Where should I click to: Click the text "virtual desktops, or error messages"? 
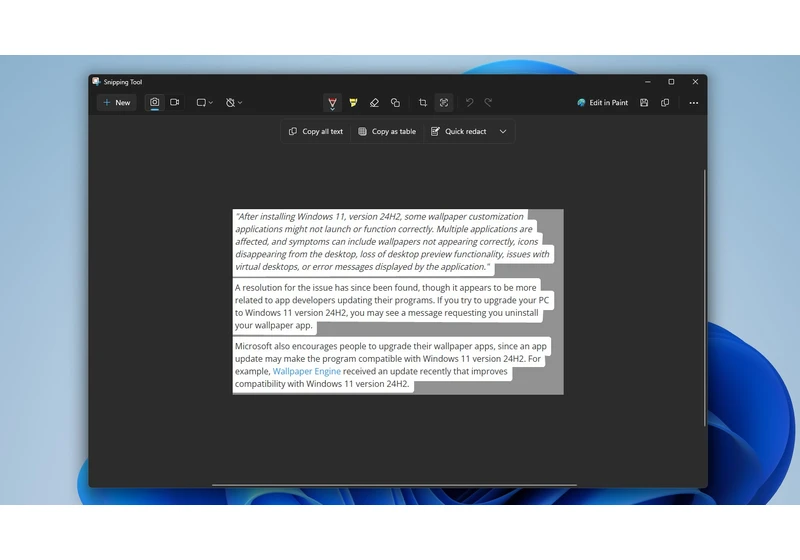click(304, 267)
